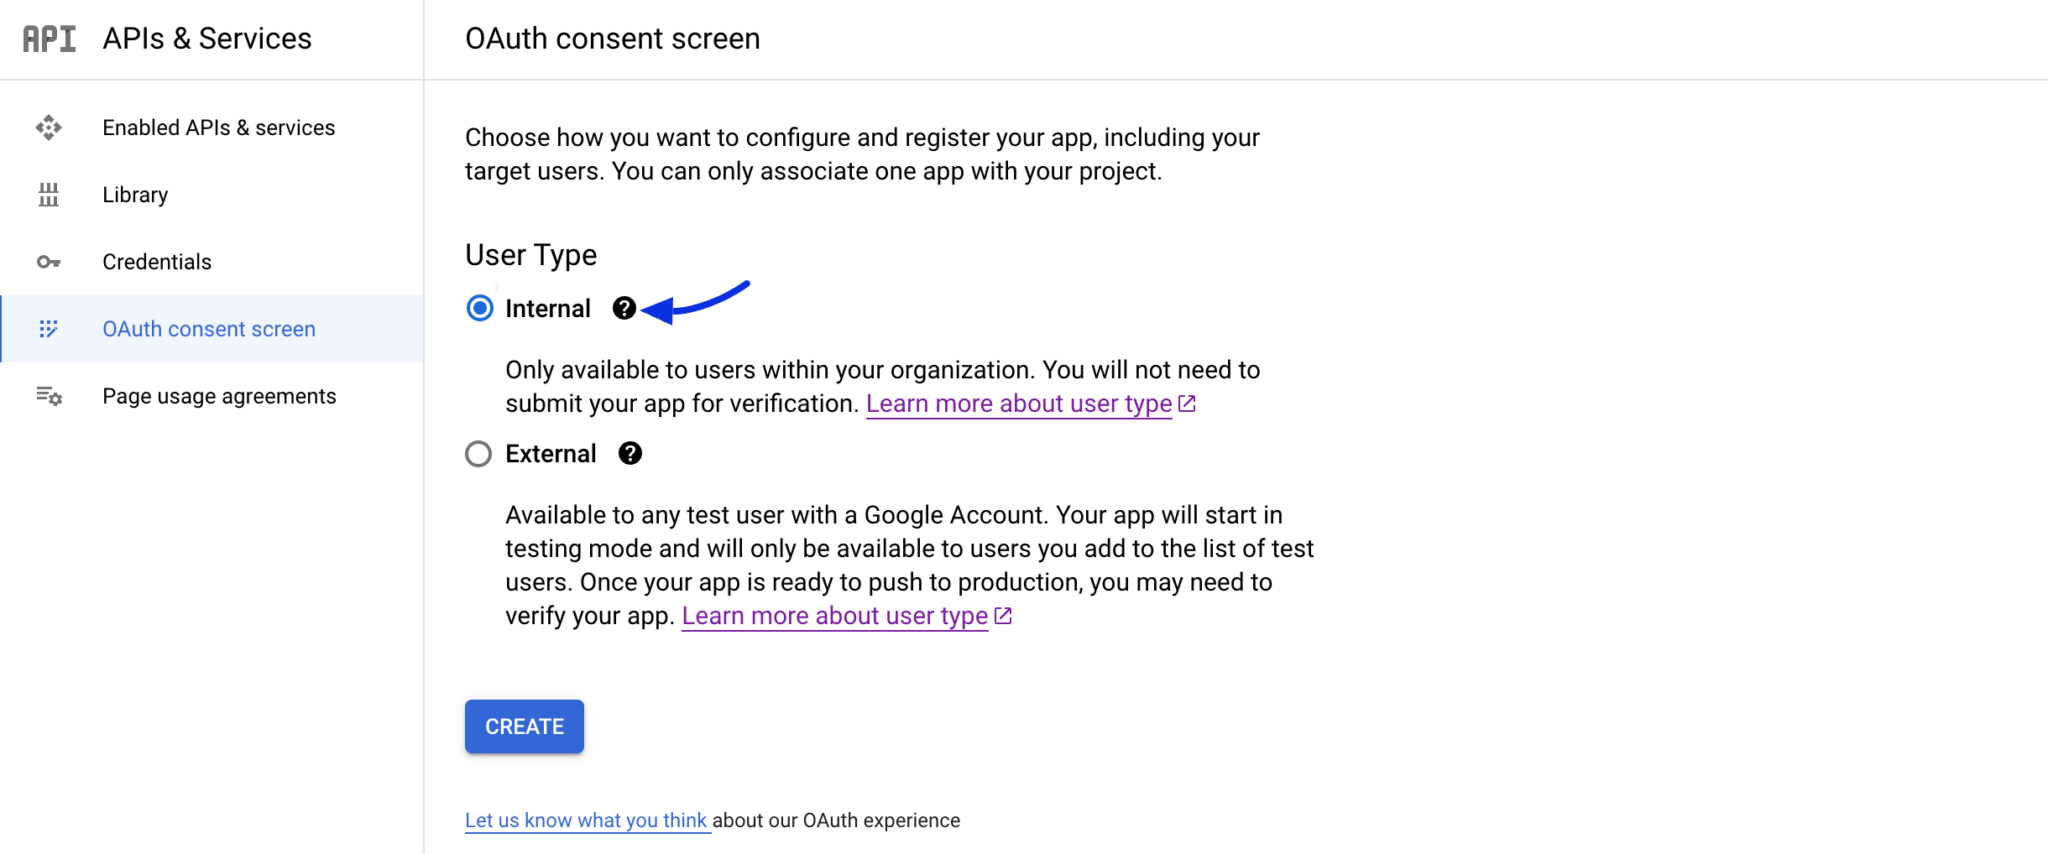Click the External option label text

tap(551, 454)
